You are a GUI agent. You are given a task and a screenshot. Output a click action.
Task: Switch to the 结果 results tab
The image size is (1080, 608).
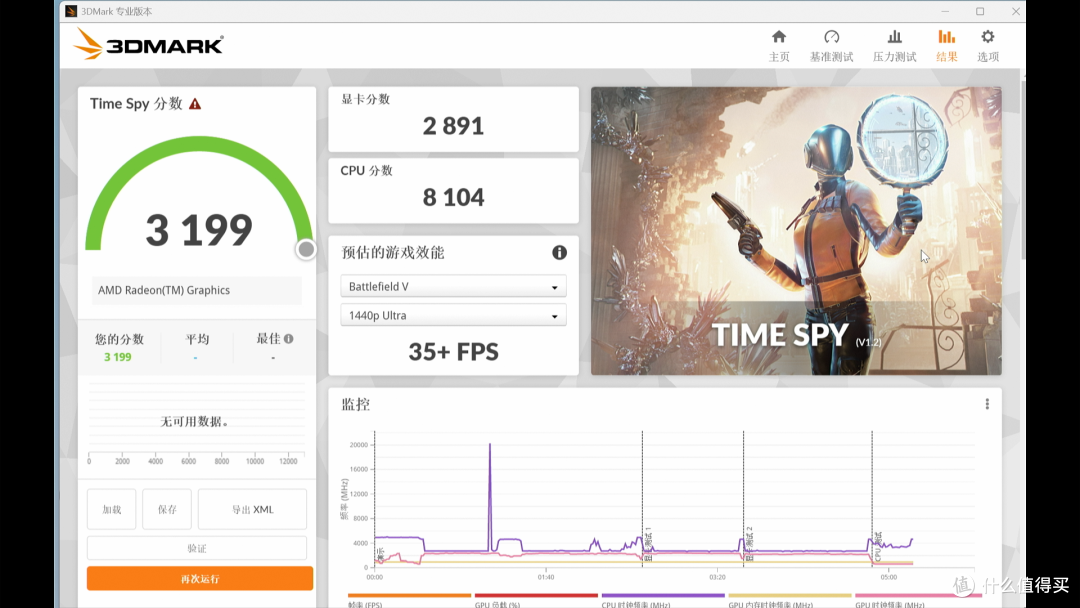[946, 45]
